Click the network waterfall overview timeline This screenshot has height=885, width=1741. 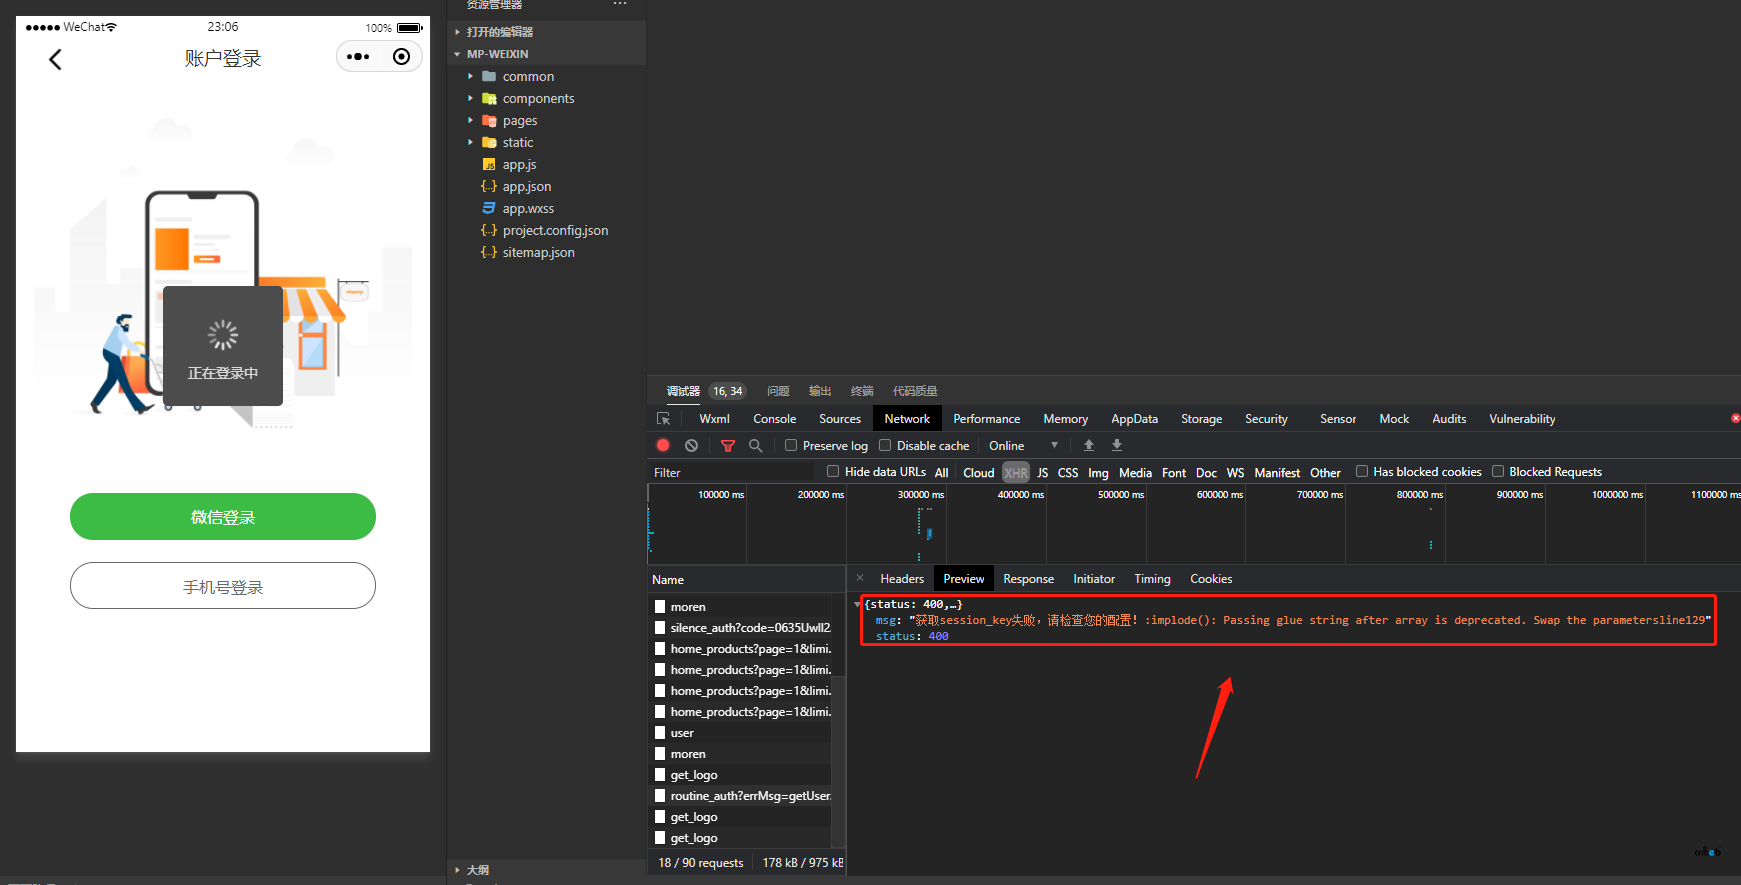point(1194,525)
